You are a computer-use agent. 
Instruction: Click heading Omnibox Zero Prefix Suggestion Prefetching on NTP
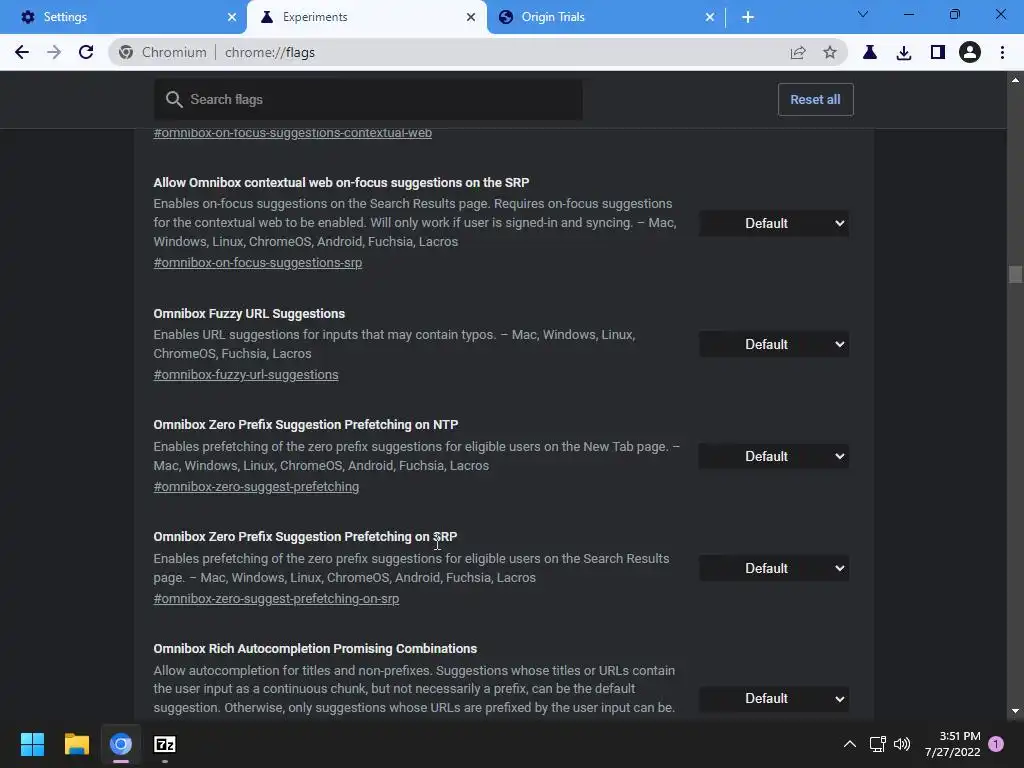306,424
